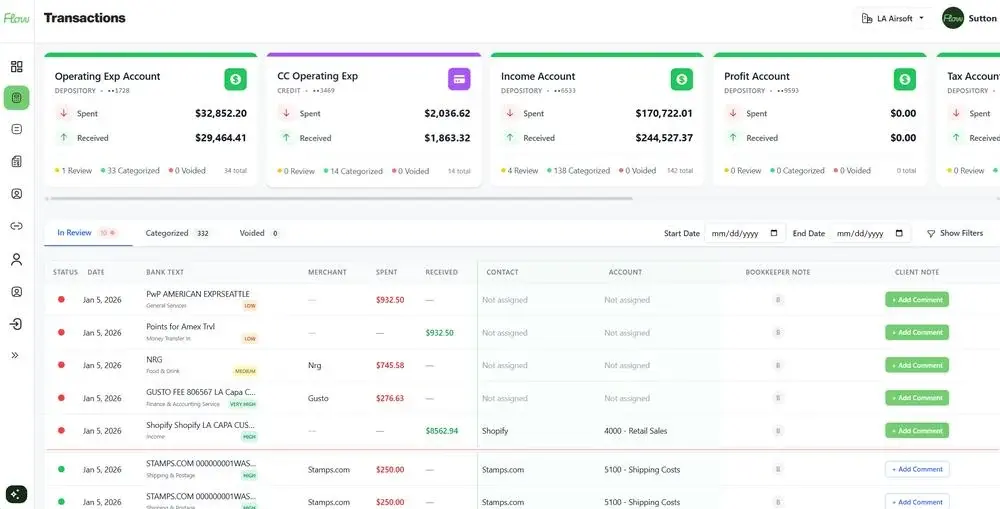This screenshot has height=509, width=1000.
Task: Click Show Filters button
Action: coord(955,233)
